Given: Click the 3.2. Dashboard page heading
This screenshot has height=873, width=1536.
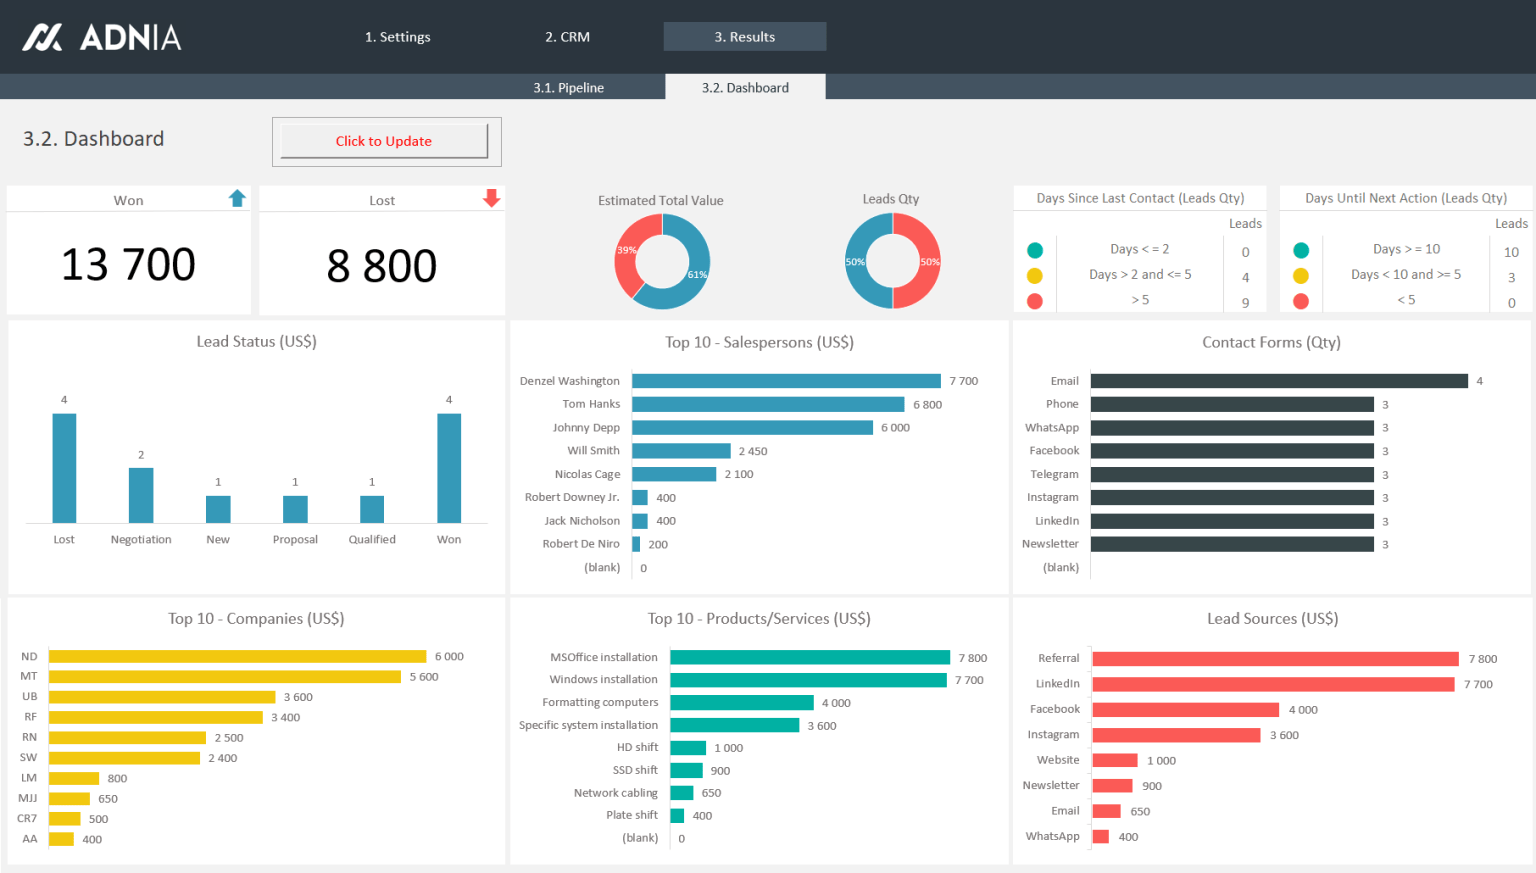Looking at the screenshot, I should (94, 139).
